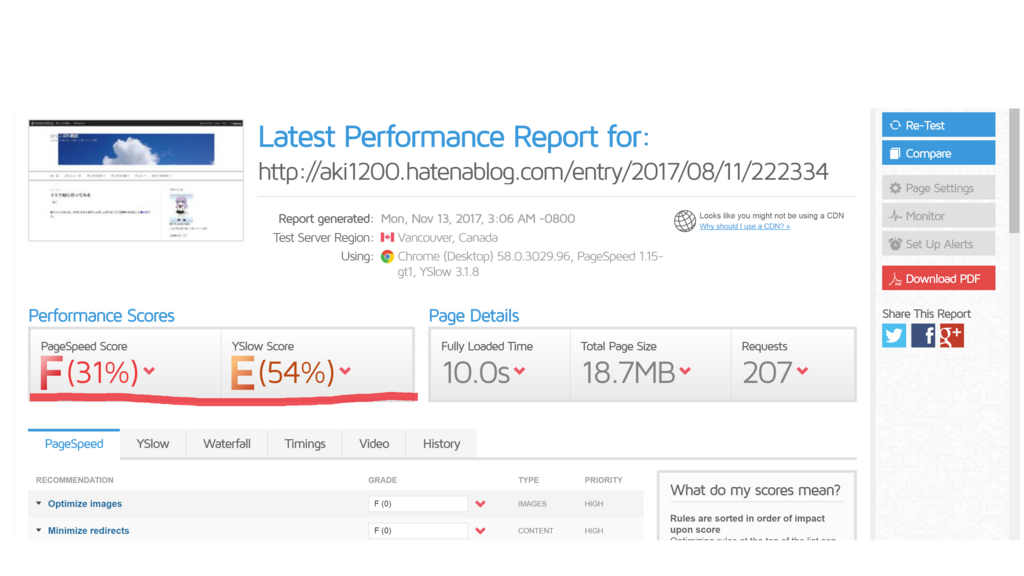Switch to the PageSpeed tab
Image resolution: width=1024 pixels, height=576 pixels.
[74, 444]
